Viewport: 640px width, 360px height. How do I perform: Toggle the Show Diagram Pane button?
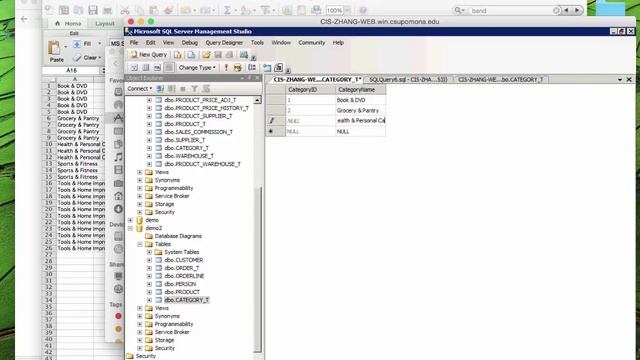(134, 68)
